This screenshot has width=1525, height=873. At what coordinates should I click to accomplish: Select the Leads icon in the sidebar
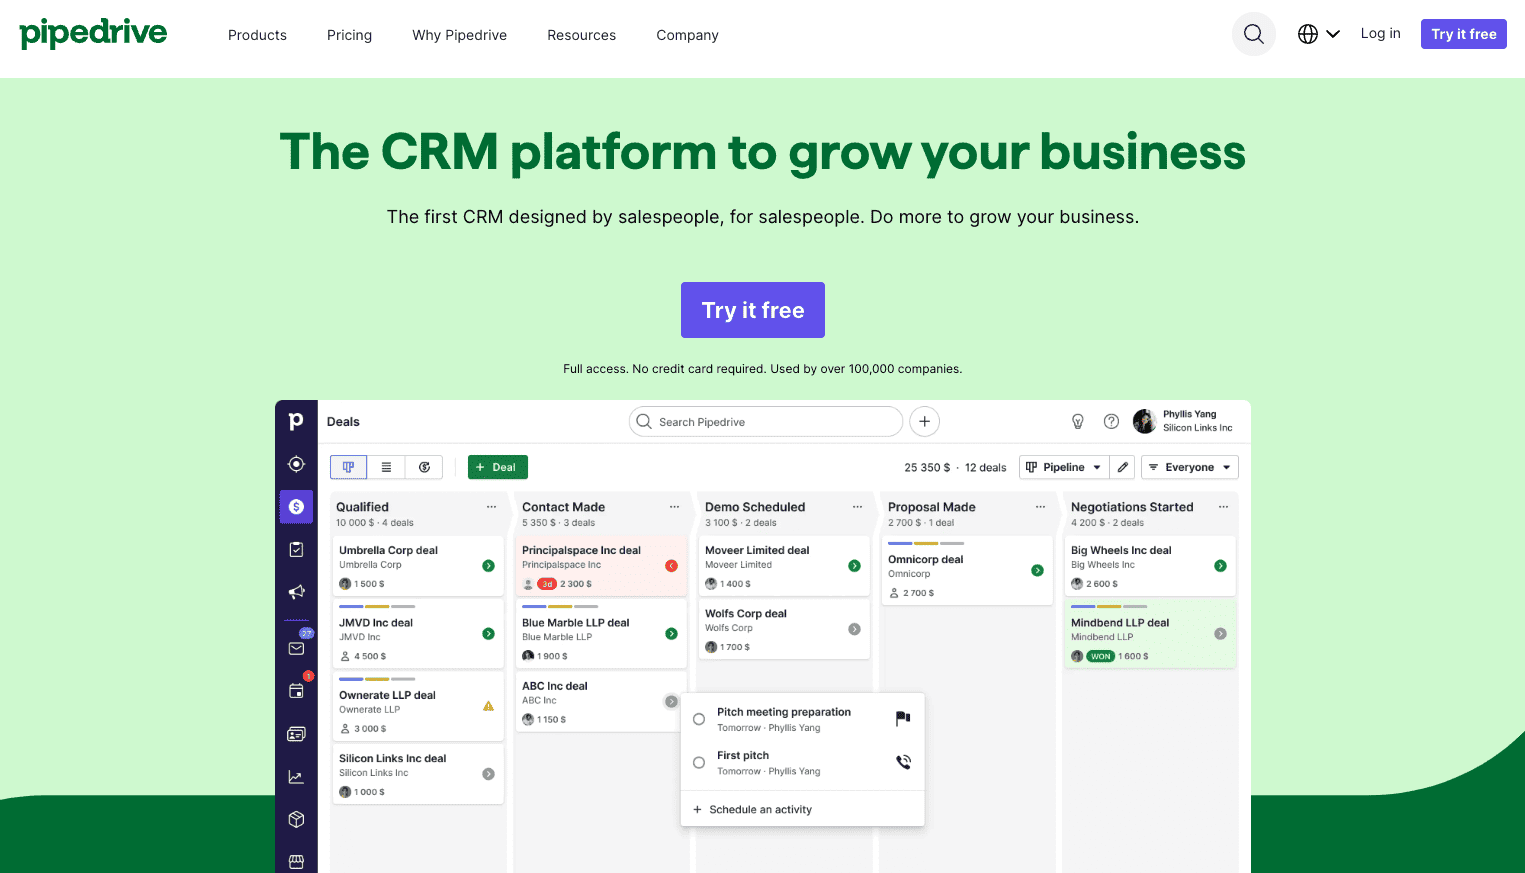point(296,464)
